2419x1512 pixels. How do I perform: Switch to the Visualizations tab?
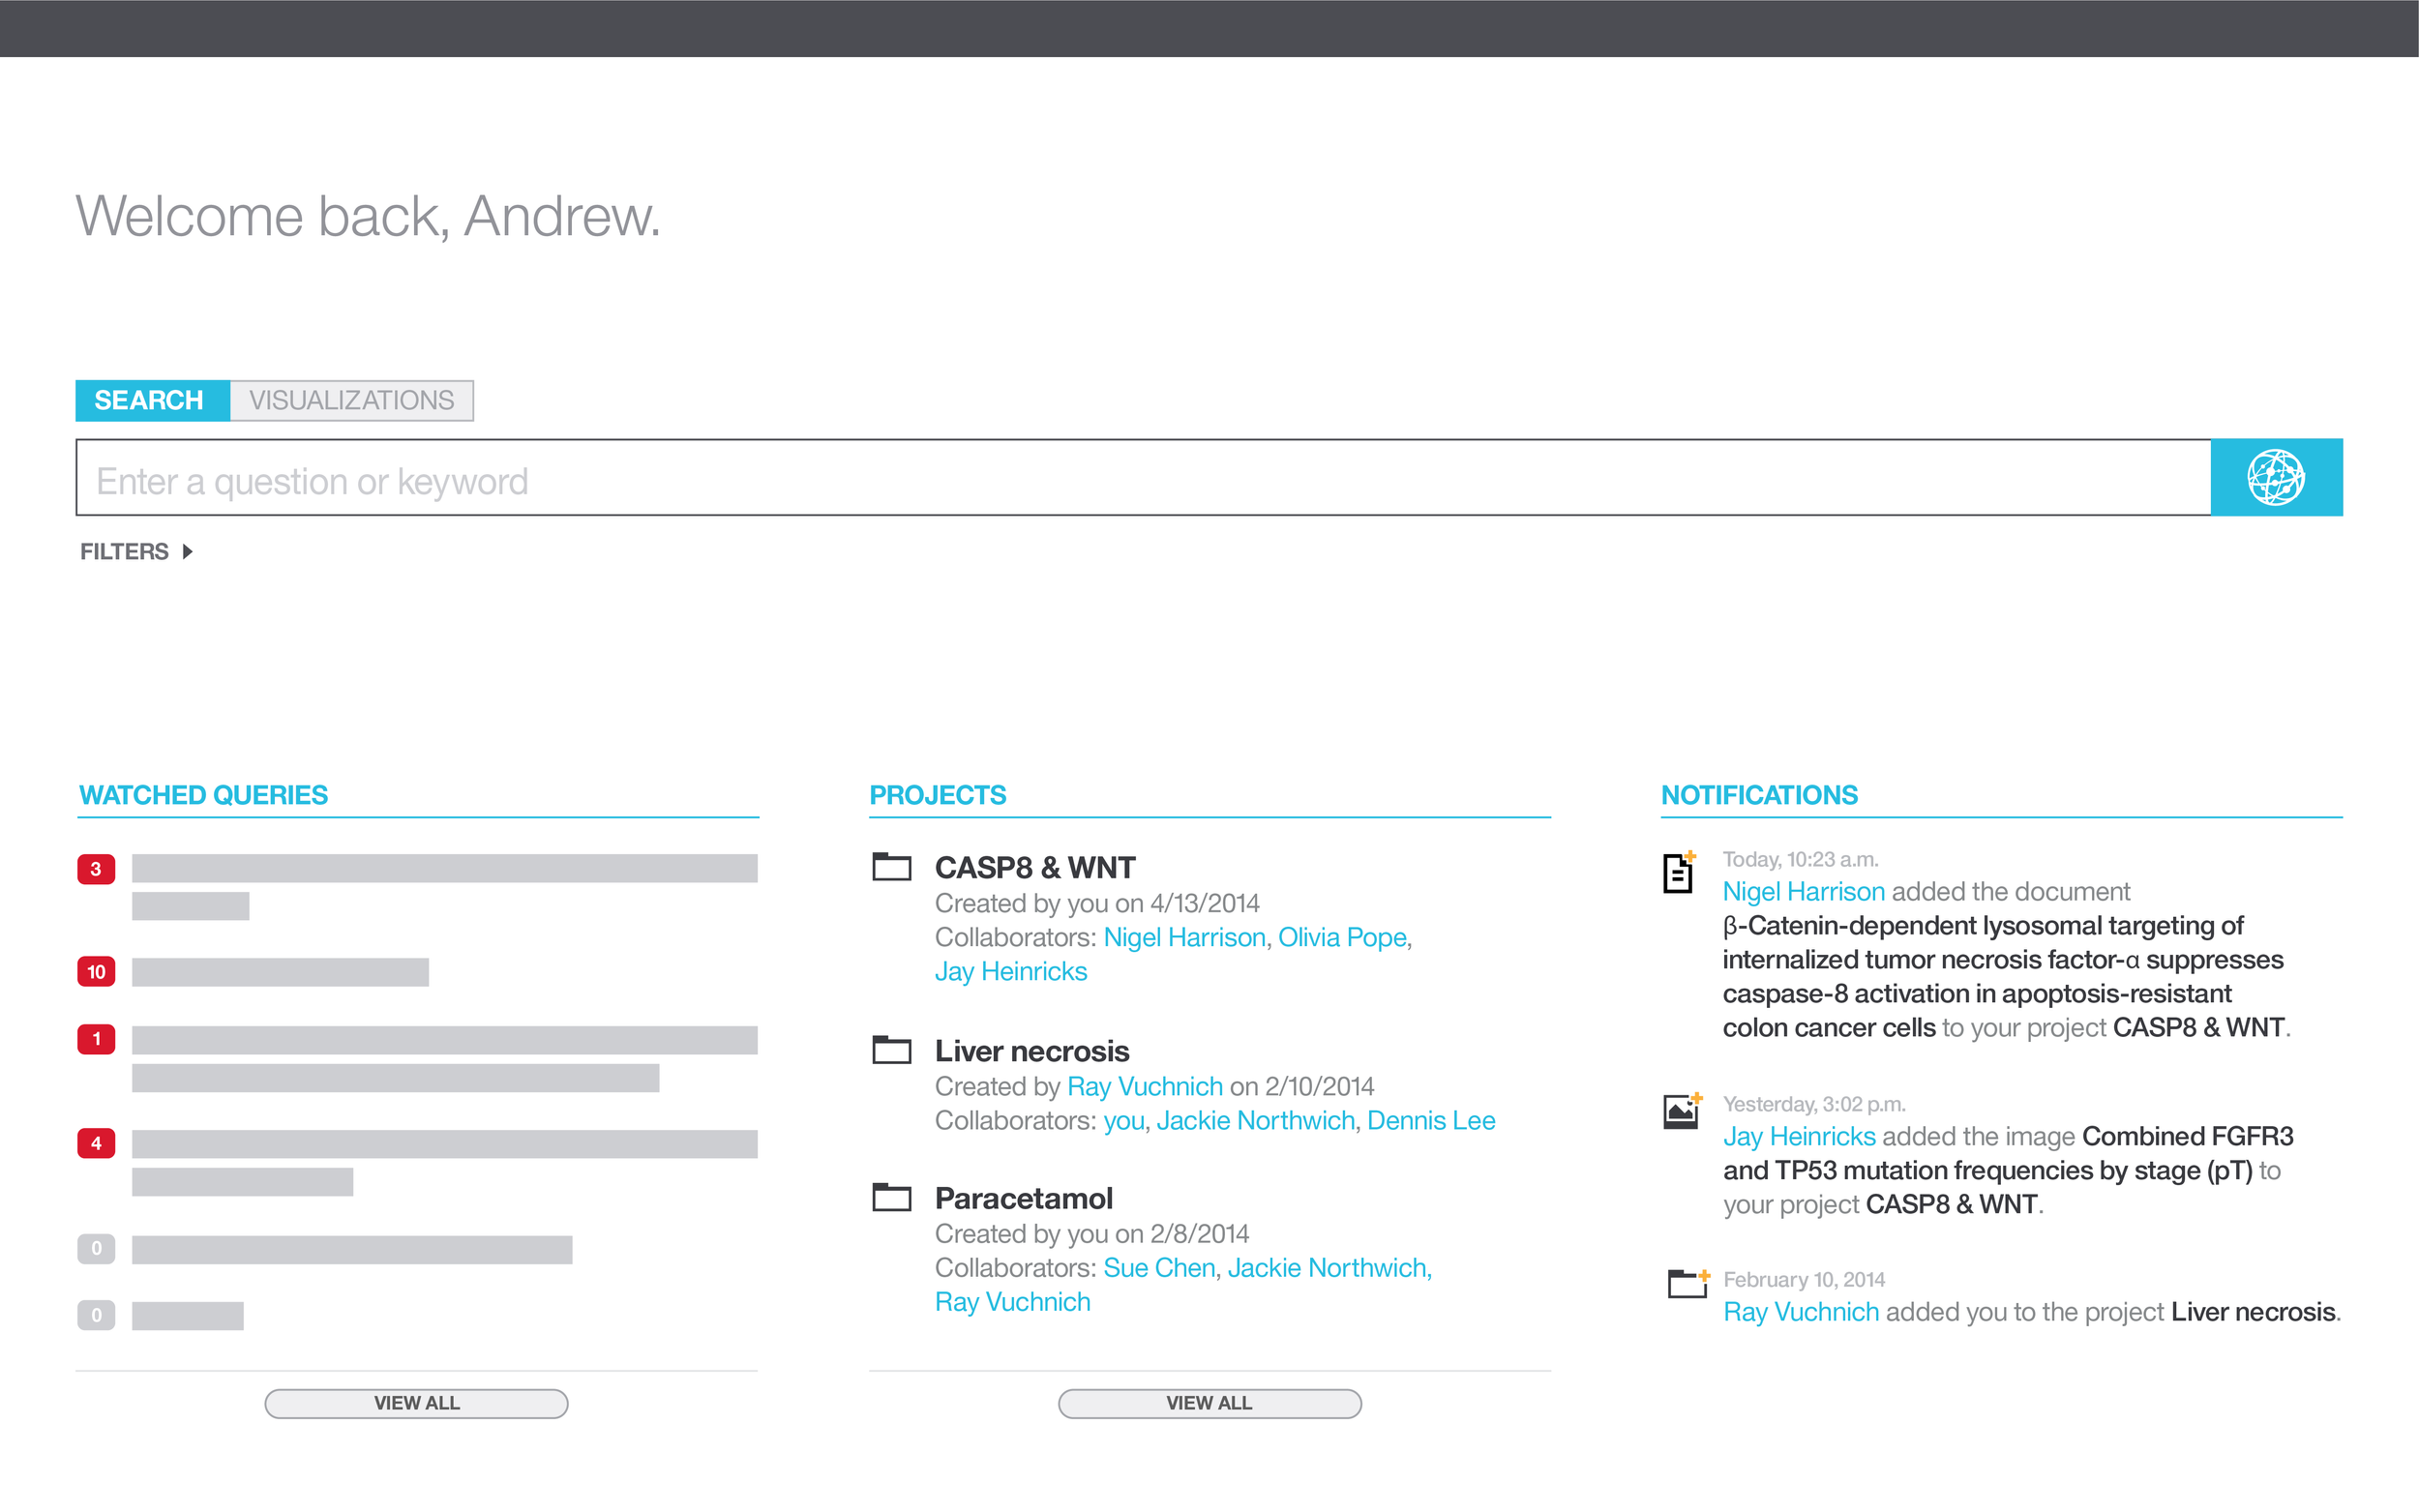point(351,400)
